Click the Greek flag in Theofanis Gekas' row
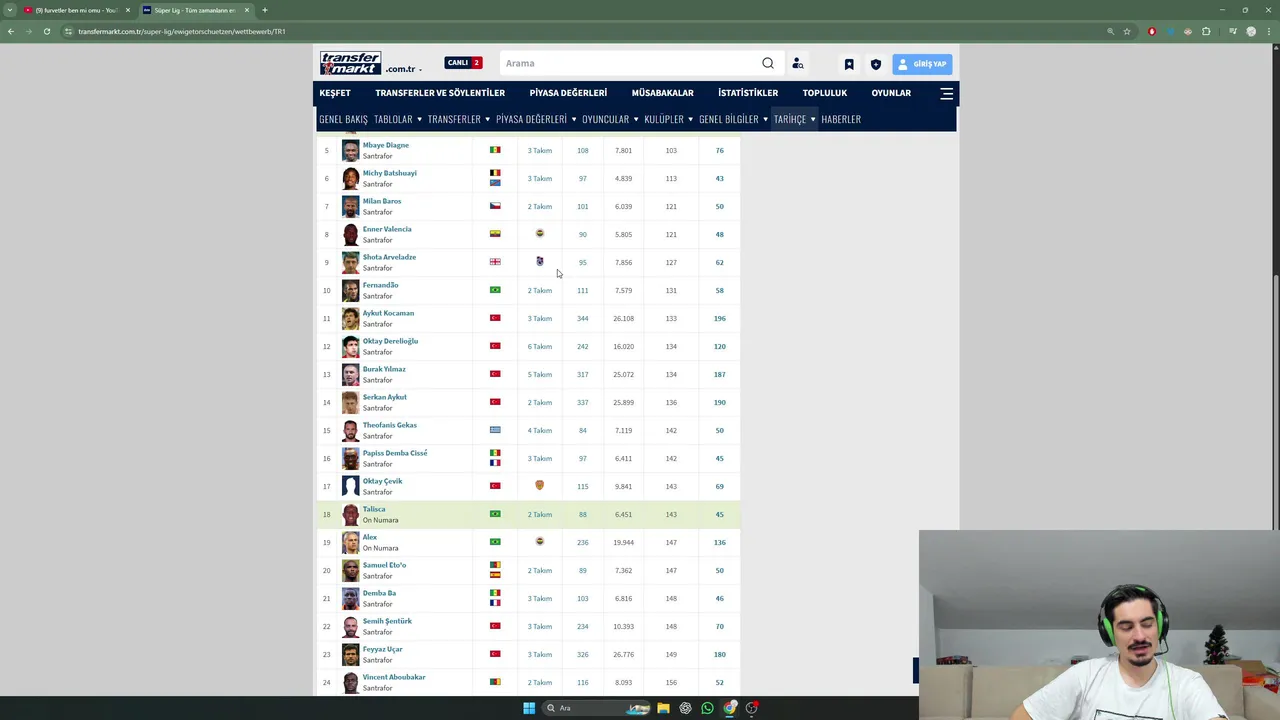 495,430
